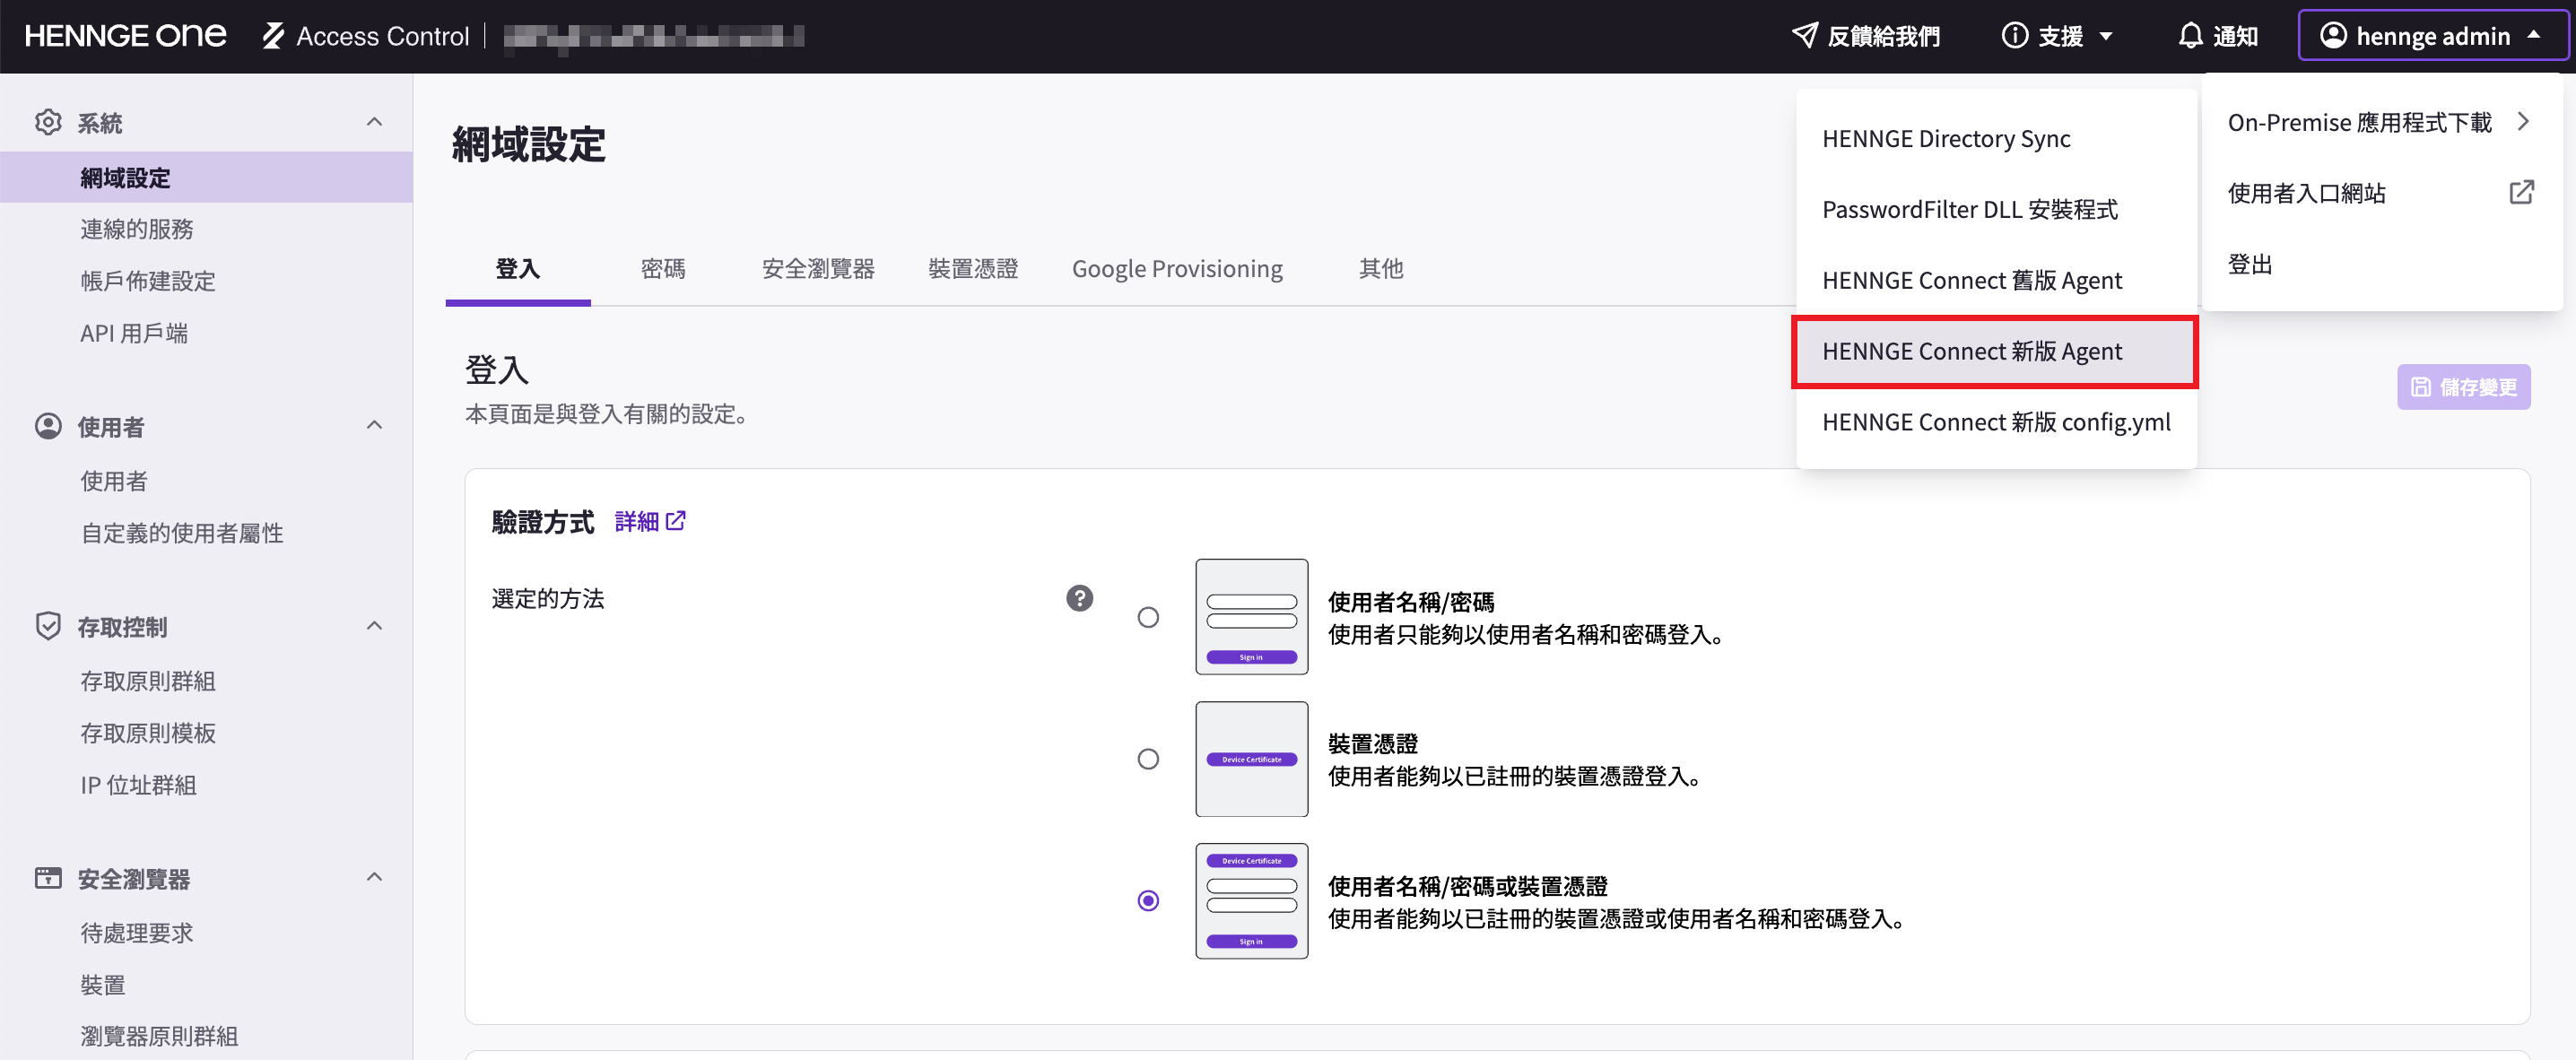Screen dimensions: 2576x1060
Task: Switch to the 安全瀏覽器 tab
Action: [x=818, y=268]
